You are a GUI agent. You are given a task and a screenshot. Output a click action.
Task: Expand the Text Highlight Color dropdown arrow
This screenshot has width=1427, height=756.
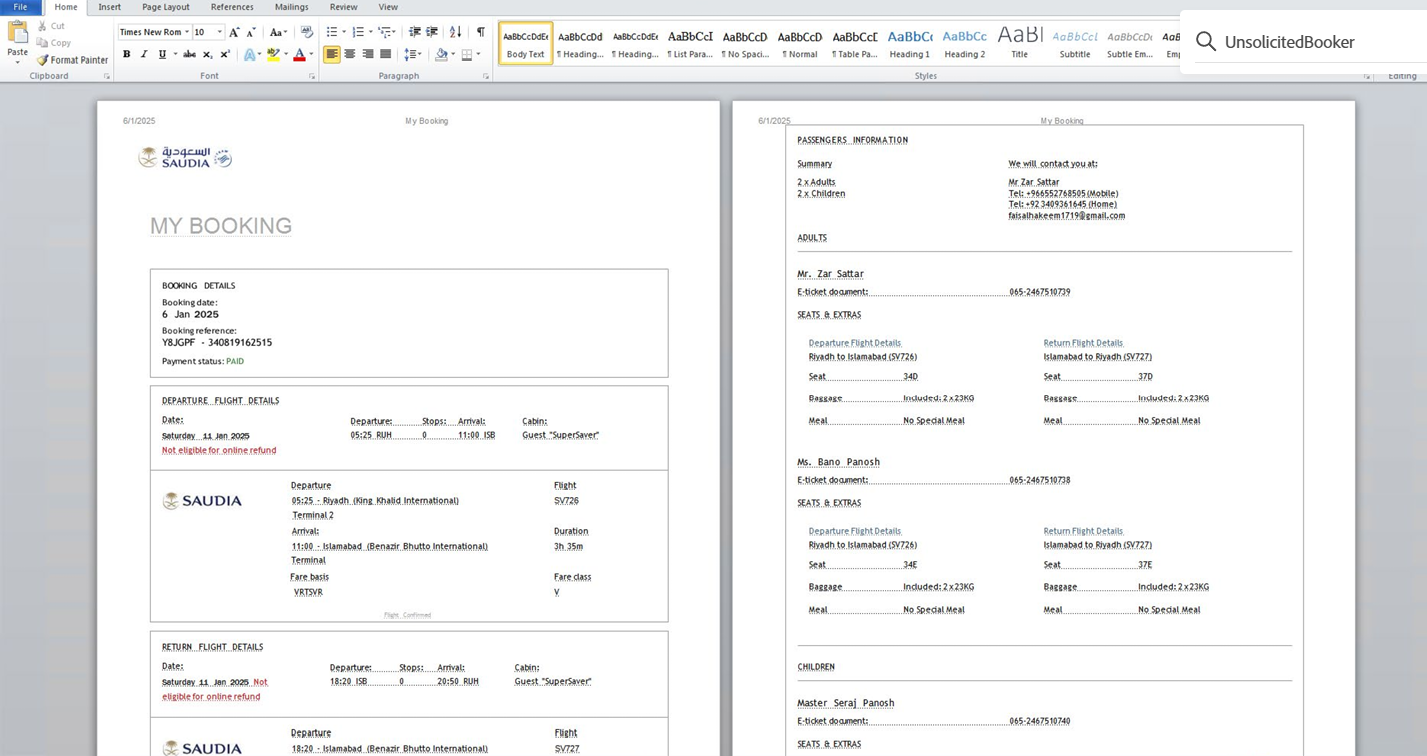[285, 54]
